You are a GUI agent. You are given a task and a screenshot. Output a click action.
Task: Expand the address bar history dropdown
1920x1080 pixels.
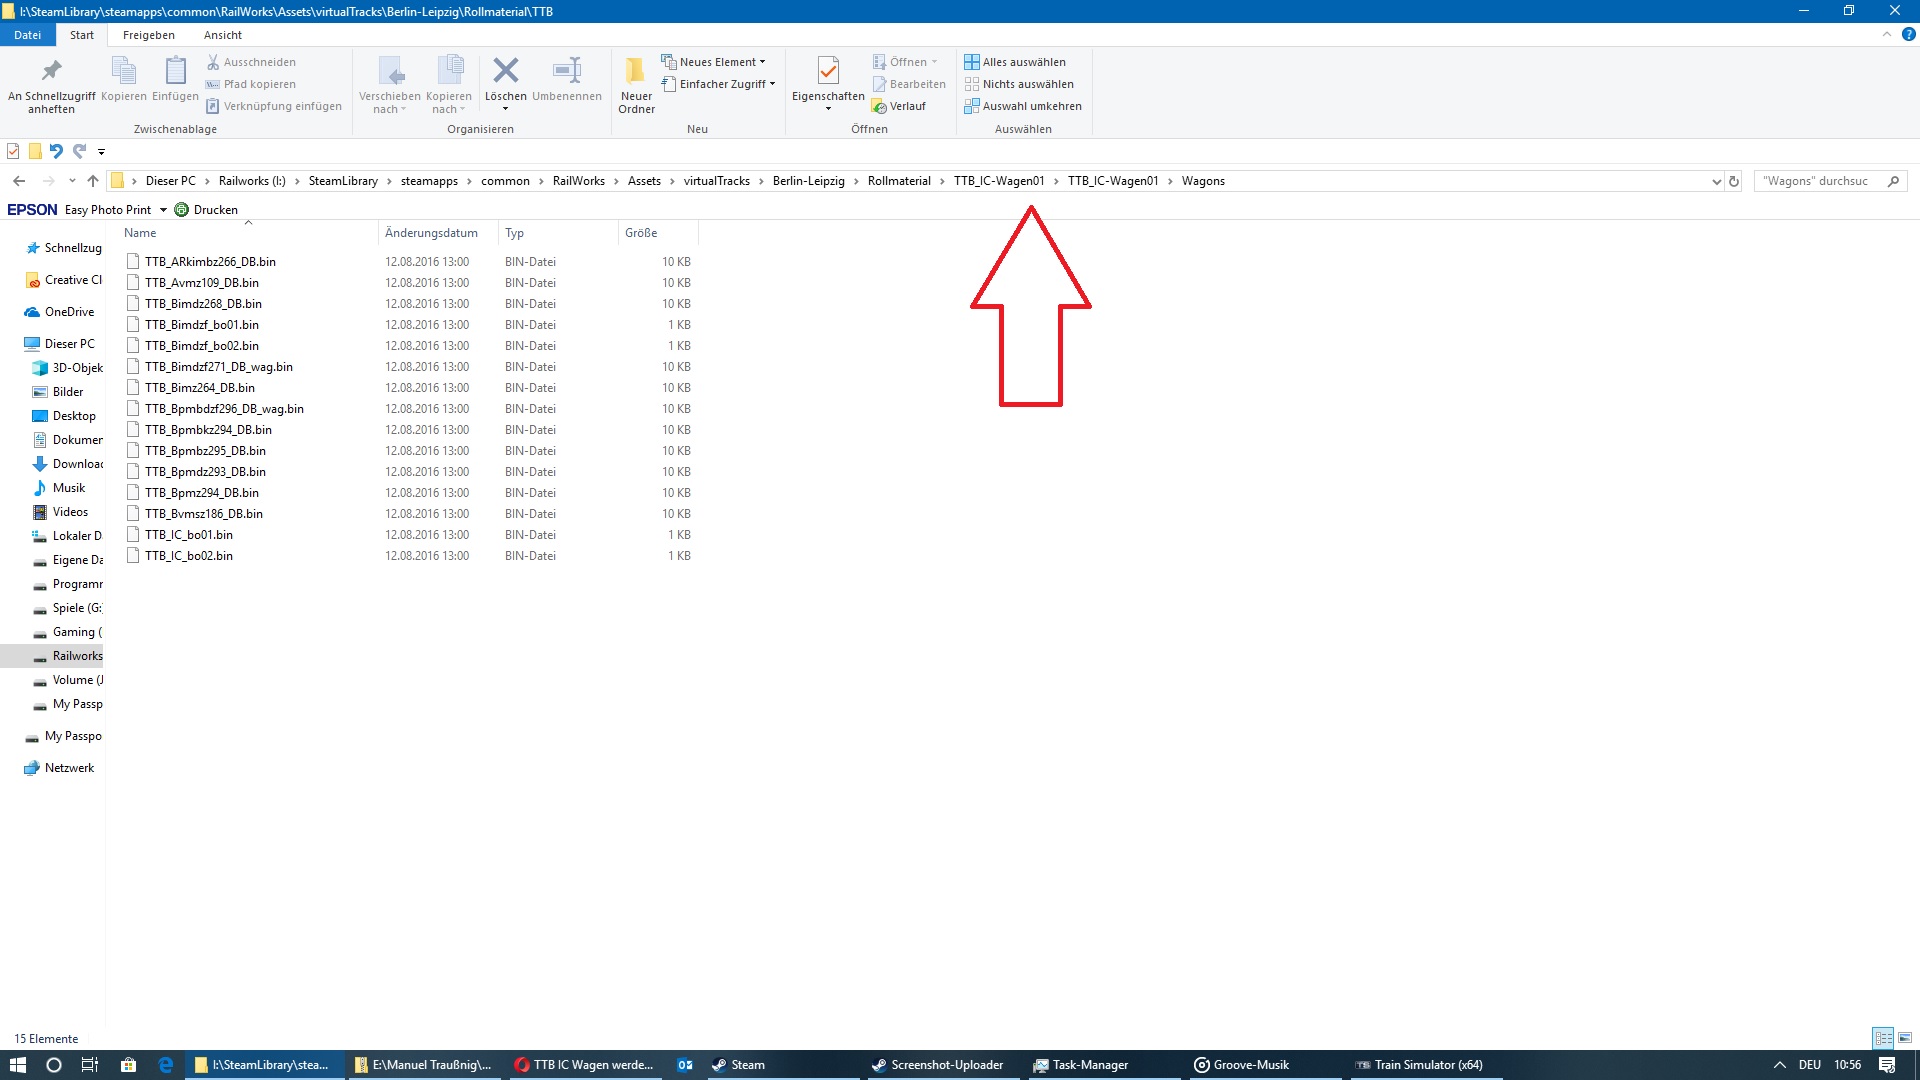(1716, 181)
